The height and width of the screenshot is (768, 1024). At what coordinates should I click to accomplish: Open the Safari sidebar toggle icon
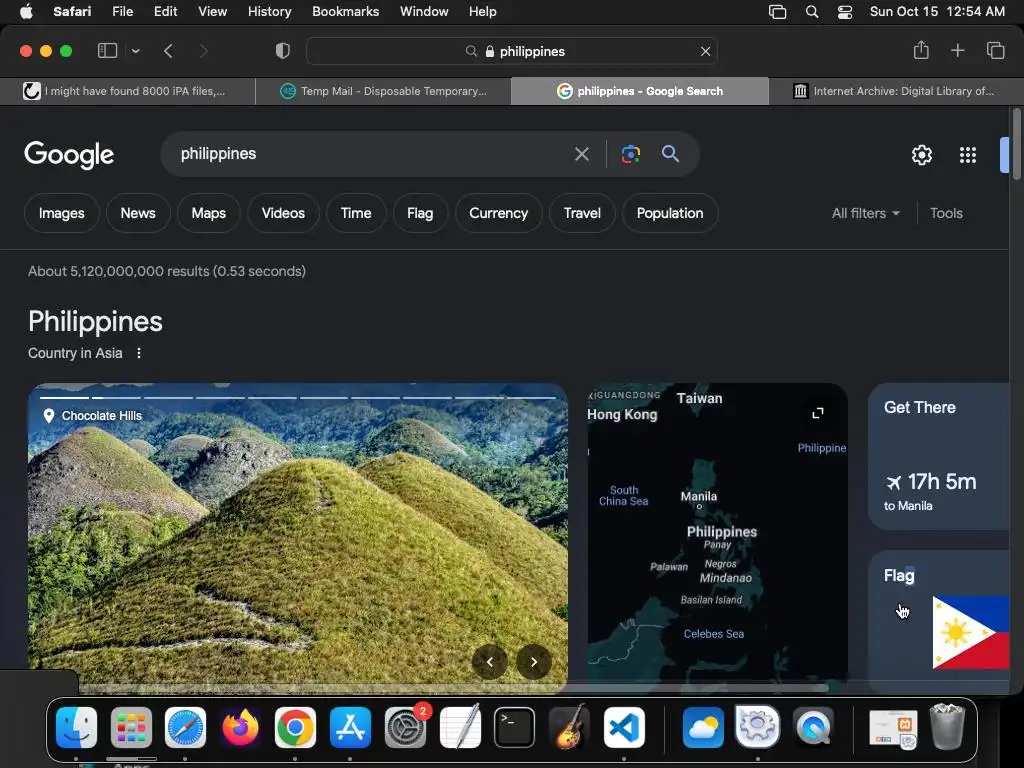tap(107, 51)
